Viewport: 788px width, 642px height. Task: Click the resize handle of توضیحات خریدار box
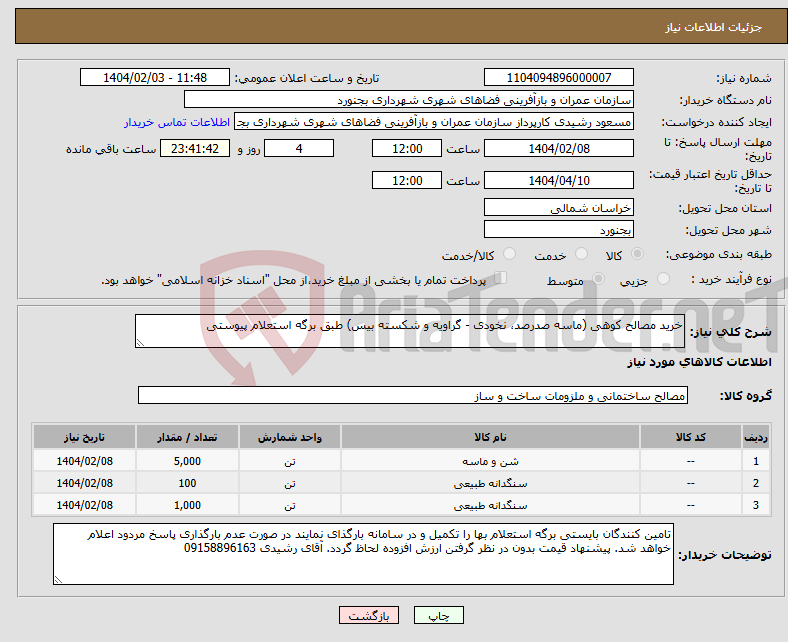[58, 580]
